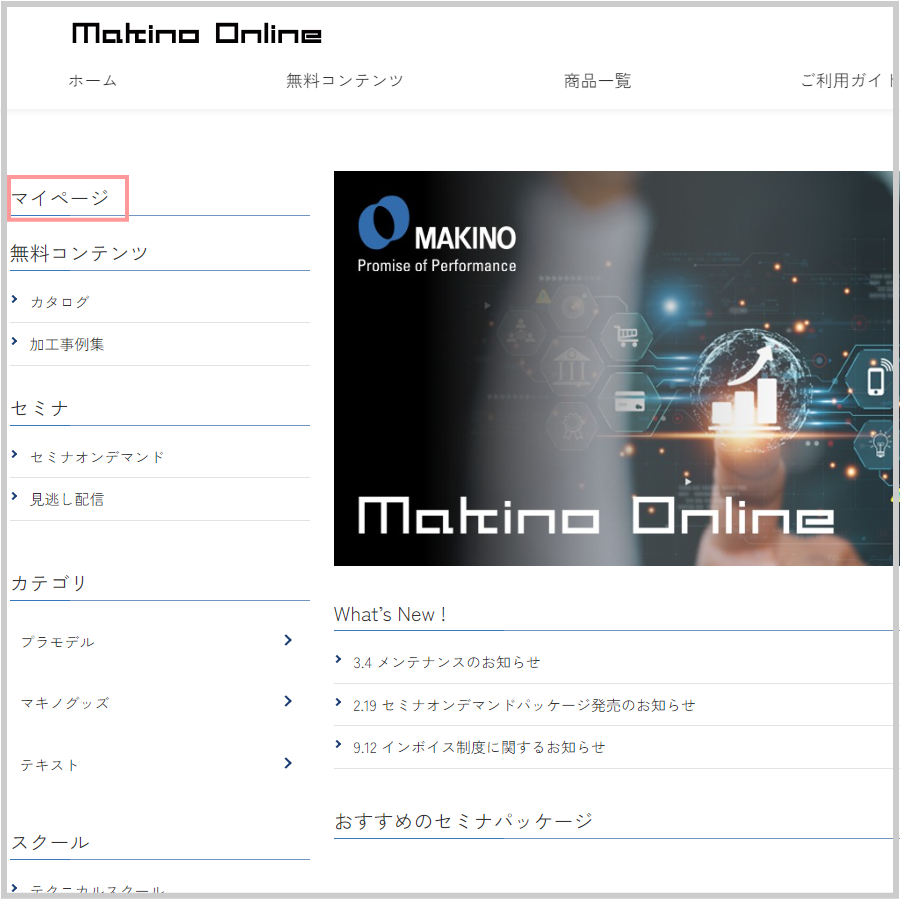Open the カタログ link
The width and height of the screenshot is (900, 900).
click(x=60, y=301)
